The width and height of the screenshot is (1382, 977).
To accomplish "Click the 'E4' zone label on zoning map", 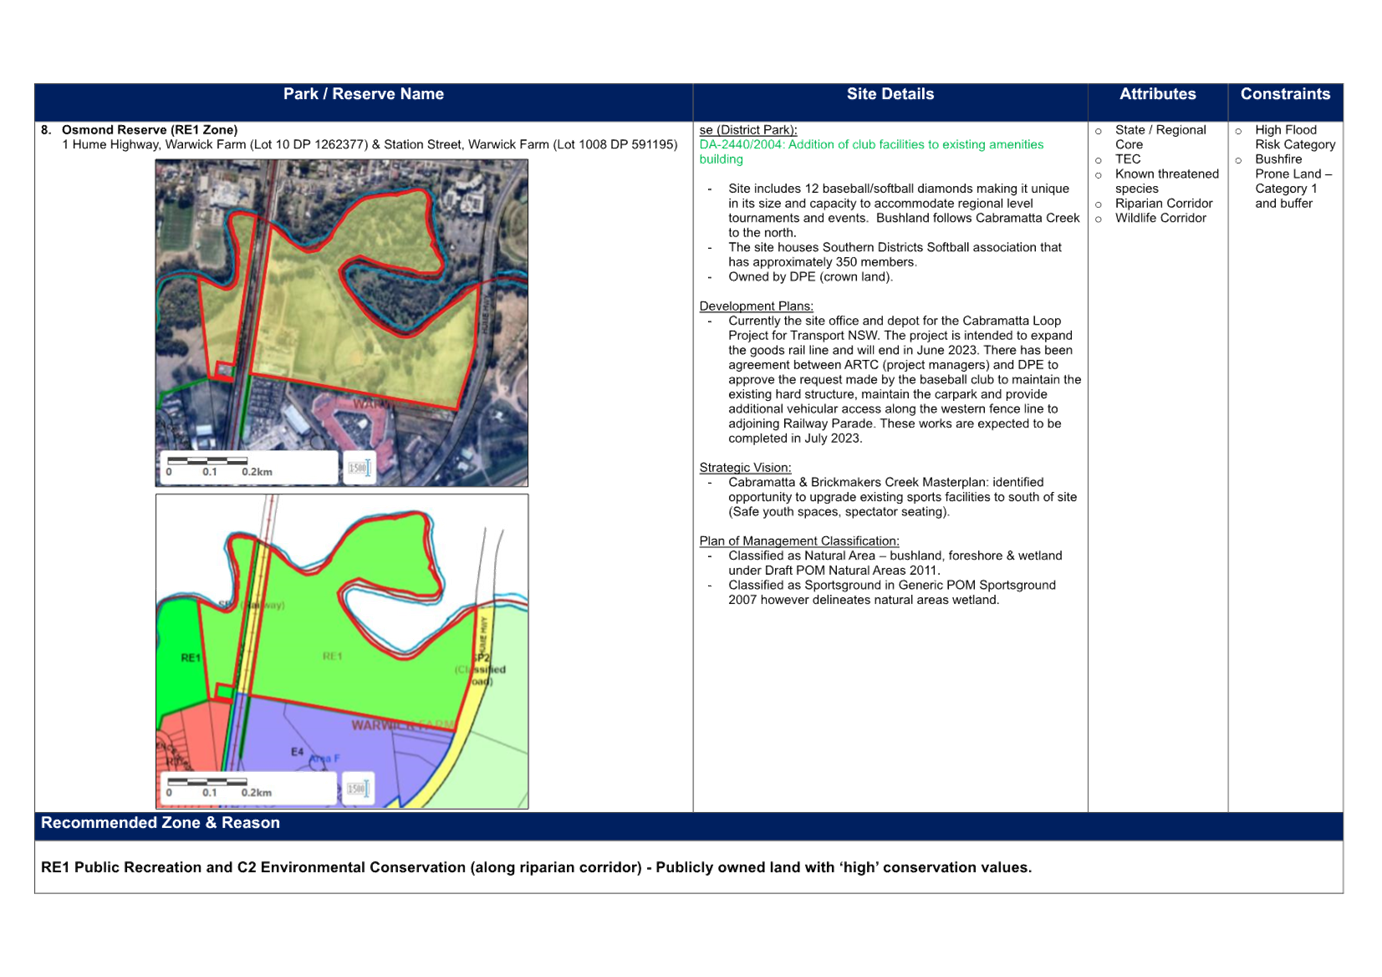I will click(297, 752).
